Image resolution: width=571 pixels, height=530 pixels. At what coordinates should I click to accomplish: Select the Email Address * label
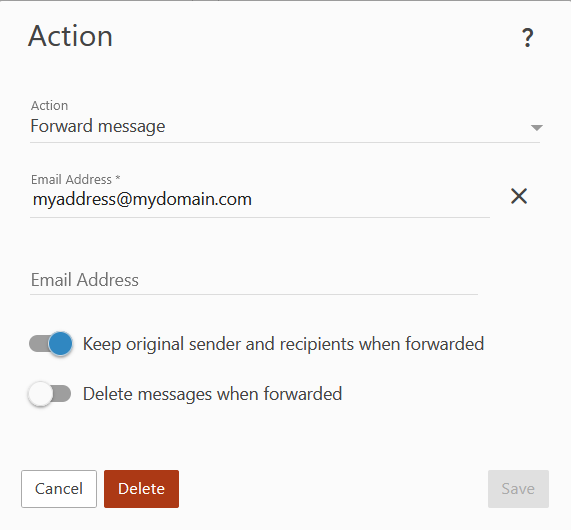pyautogui.click(x=76, y=180)
